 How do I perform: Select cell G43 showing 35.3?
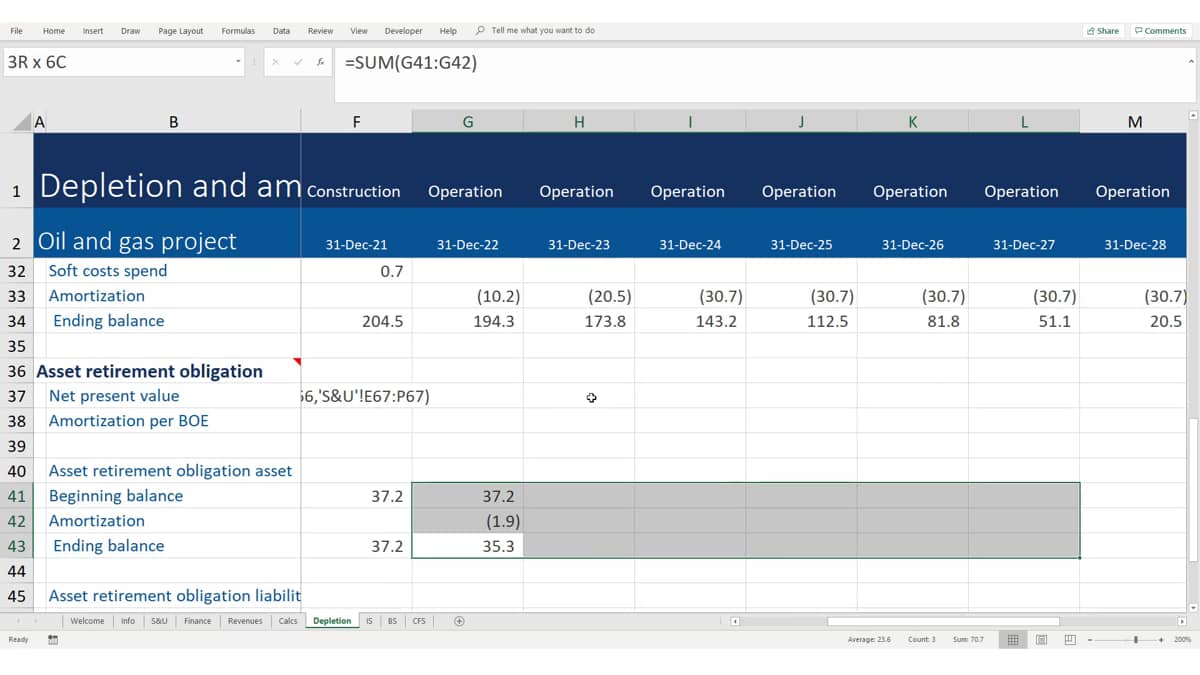coord(467,546)
